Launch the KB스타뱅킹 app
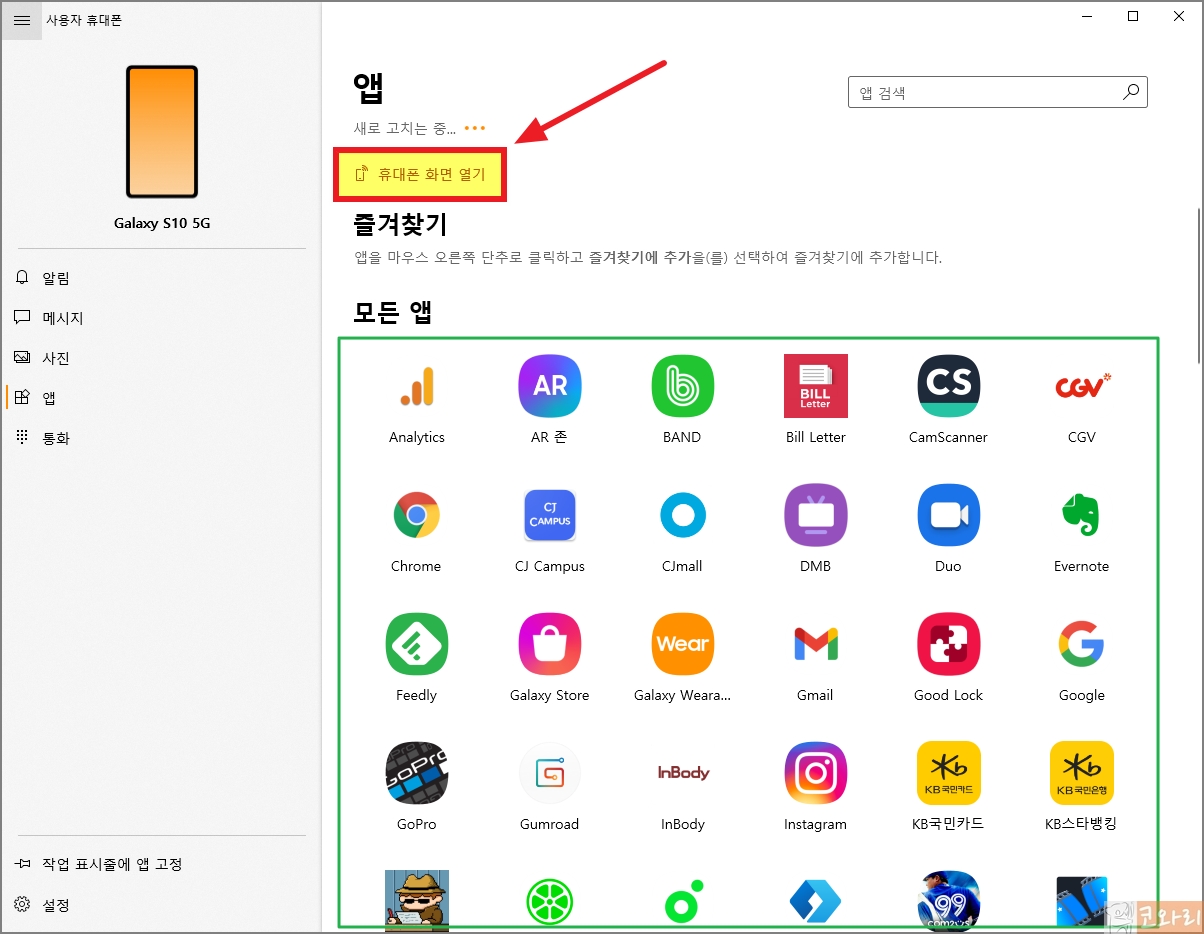This screenshot has width=1204, height=934. [1082, 773]
